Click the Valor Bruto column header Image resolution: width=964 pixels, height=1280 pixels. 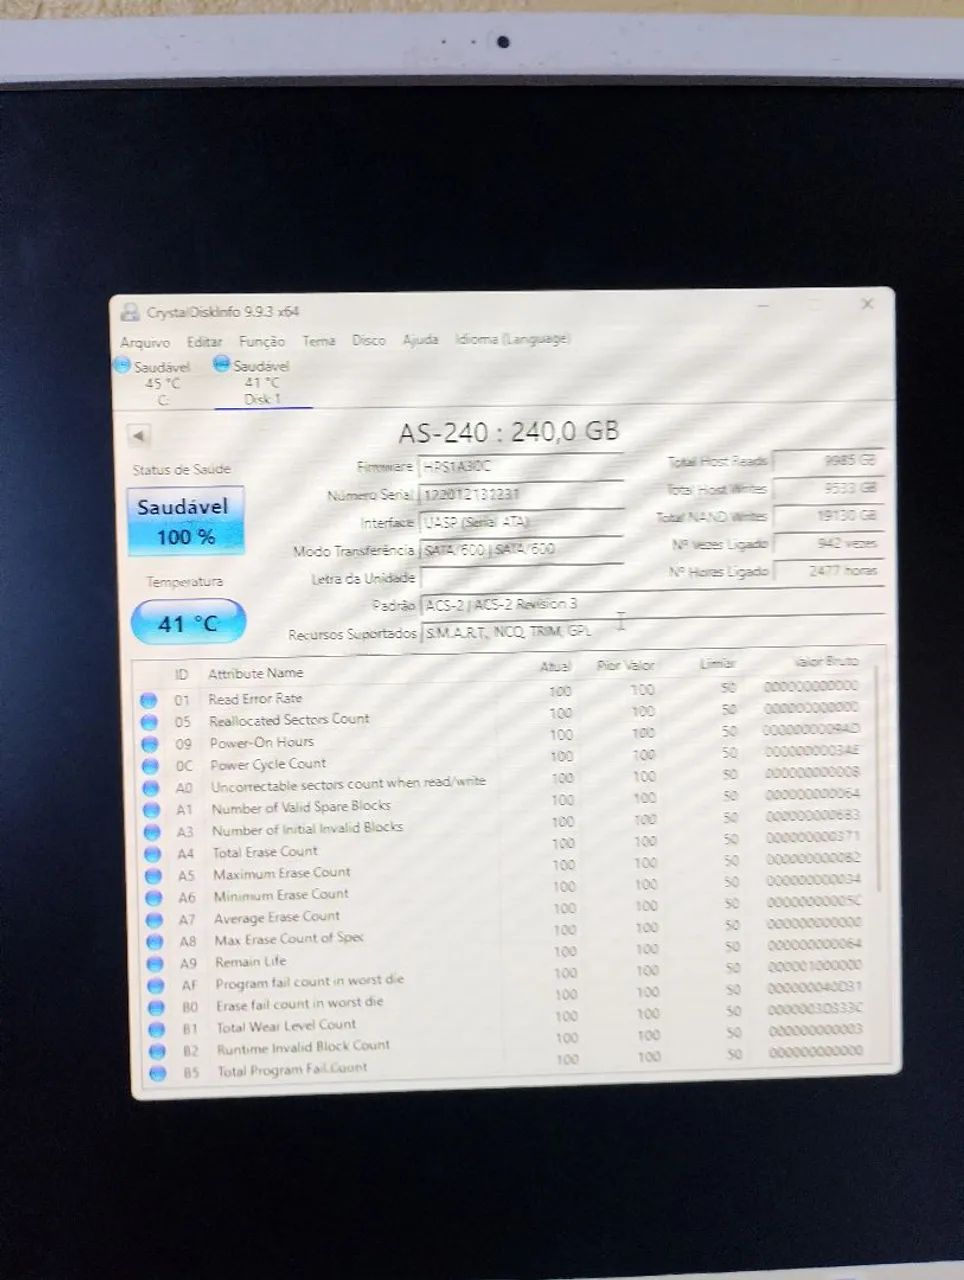[x=826, y=661]
